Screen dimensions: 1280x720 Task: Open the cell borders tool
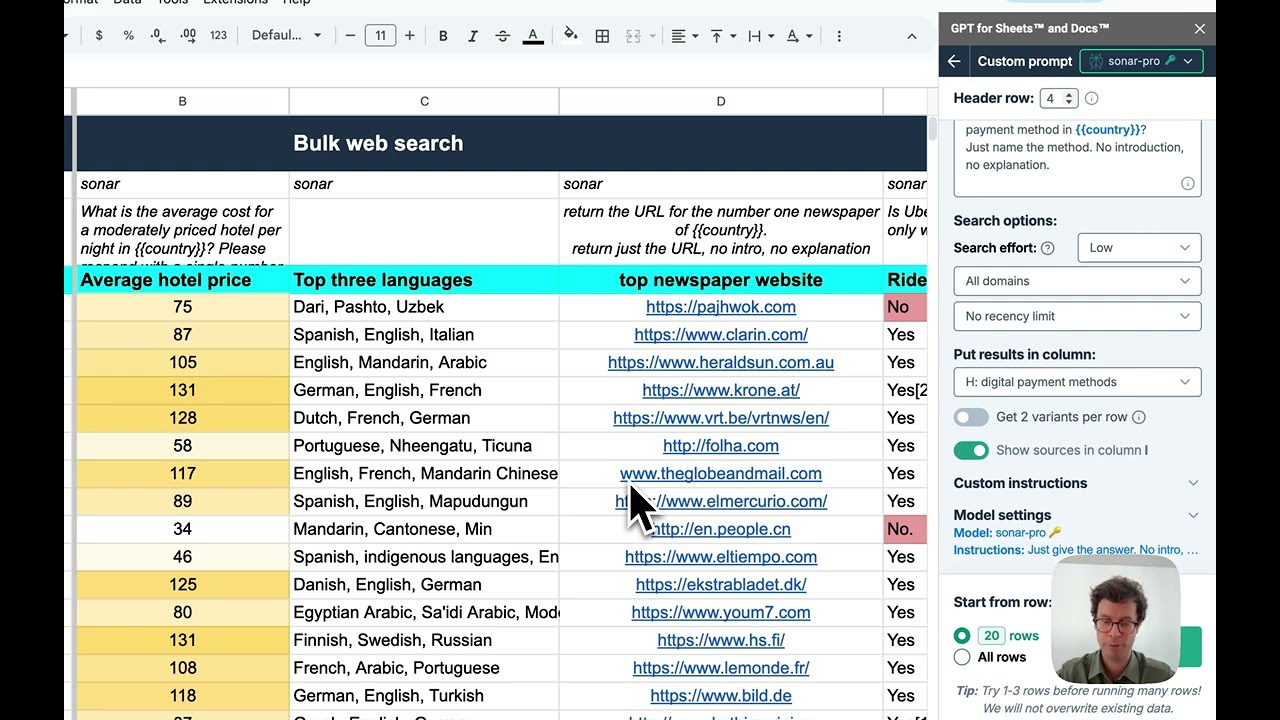(602, 36)
